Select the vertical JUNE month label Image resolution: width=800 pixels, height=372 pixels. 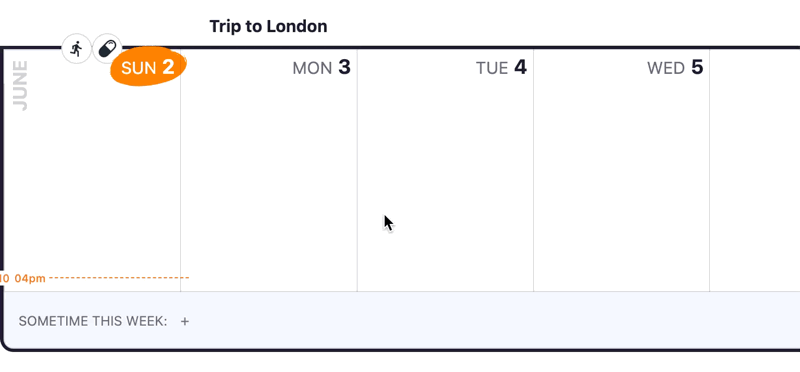[20, 85]
